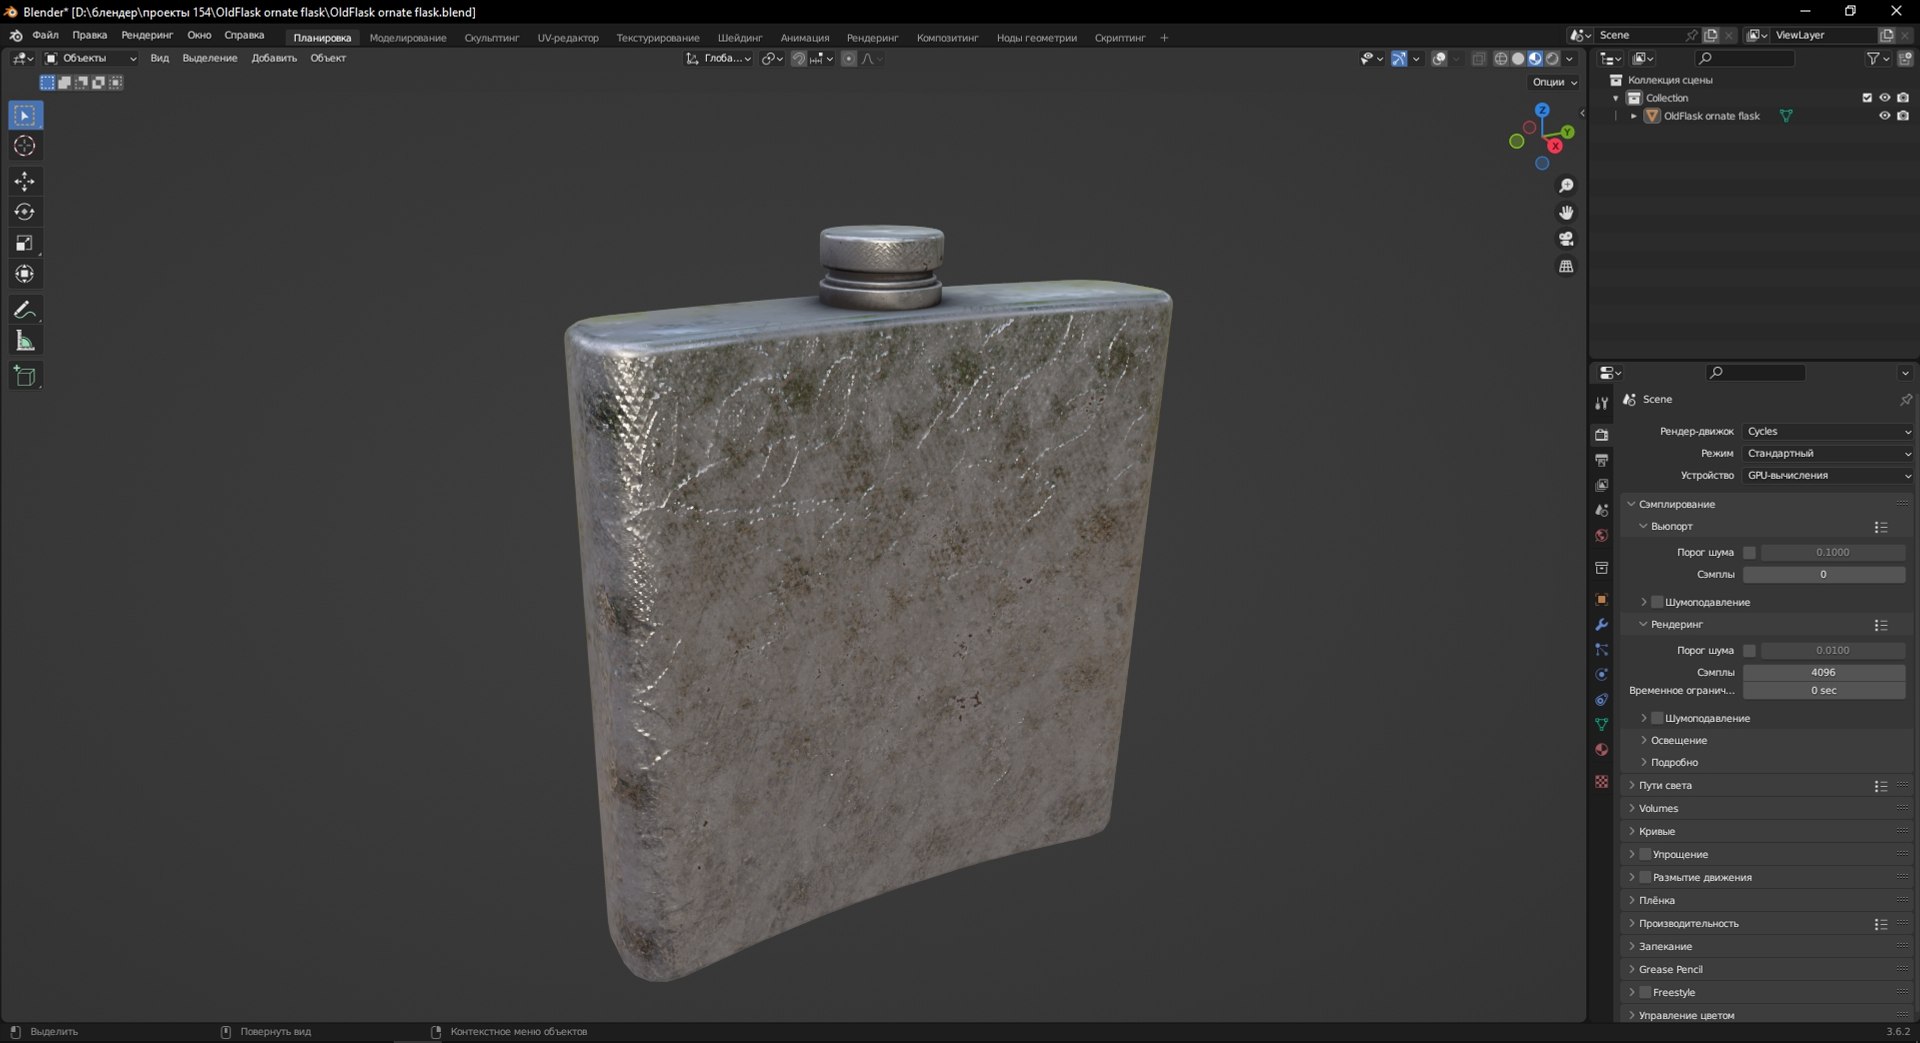This screenshot has height=1043, width=1920.
Task: Expand OldFlask ornate flask tree item
Action: pyautogui.click(x=1634, y=116)
